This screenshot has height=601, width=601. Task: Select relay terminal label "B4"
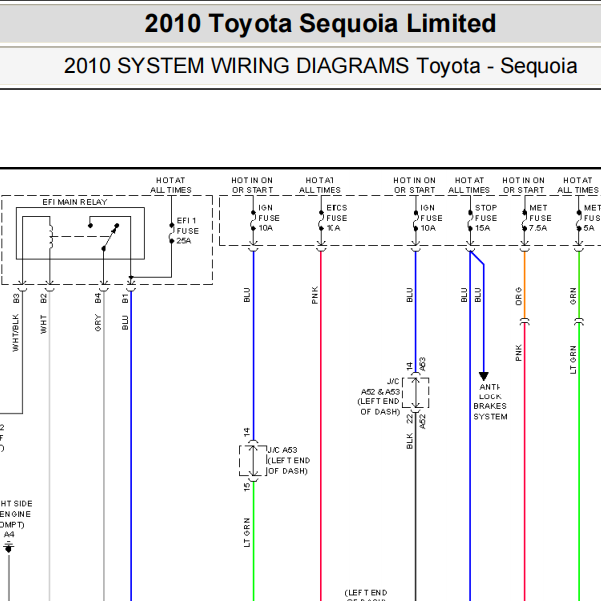[x=98, y=298]
